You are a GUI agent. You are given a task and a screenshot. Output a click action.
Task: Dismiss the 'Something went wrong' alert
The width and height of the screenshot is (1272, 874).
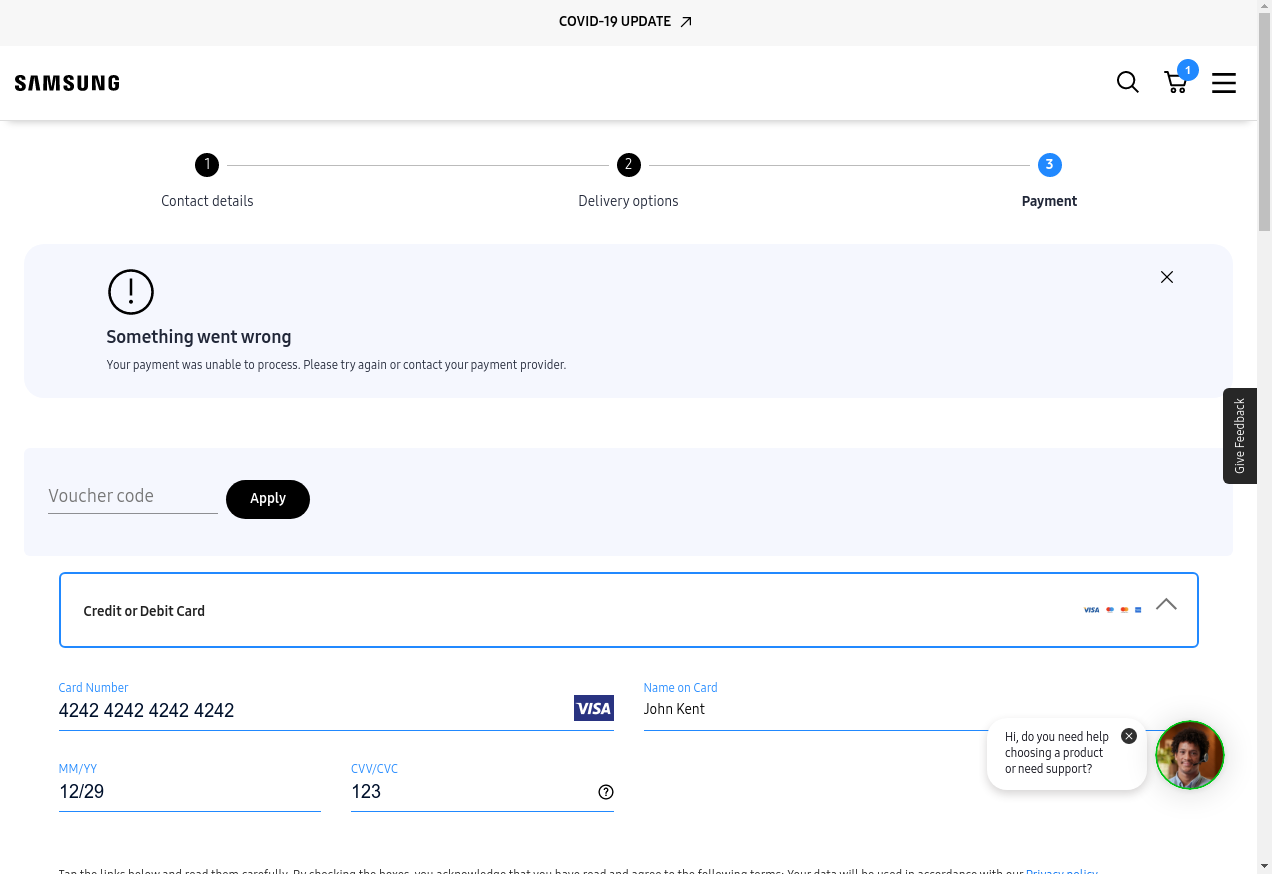click(1166, 277)
